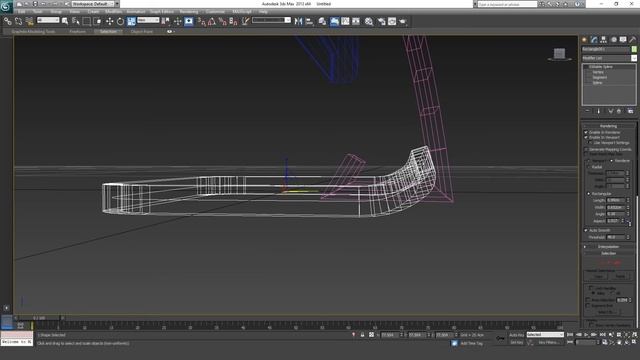Viewport: 640px width, 360px height.
Task: Toggle the Spinner Snap button
Action: pyautogui.click(x=233, y=21)
